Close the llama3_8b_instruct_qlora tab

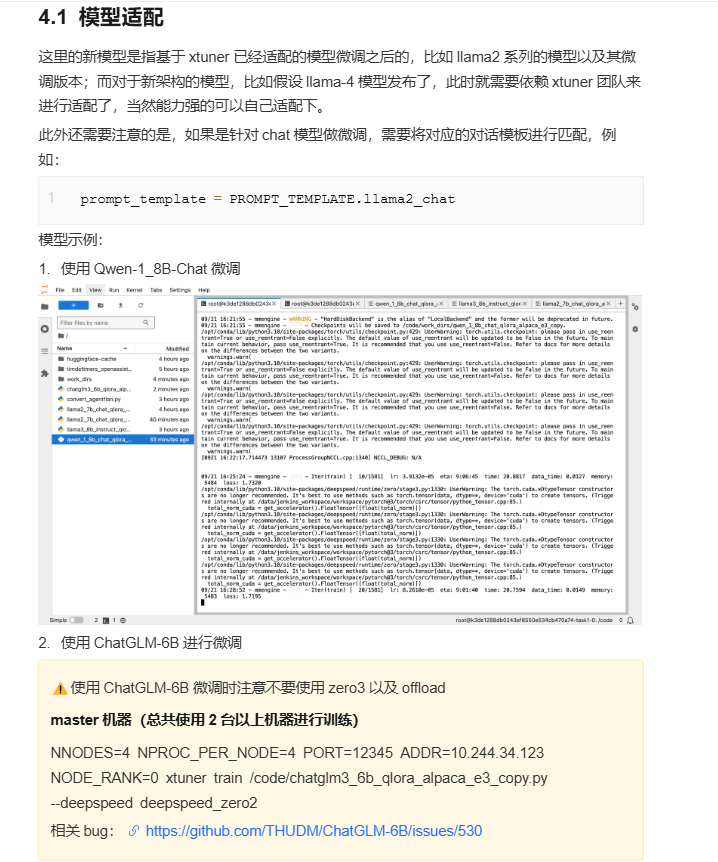[524, 303]
